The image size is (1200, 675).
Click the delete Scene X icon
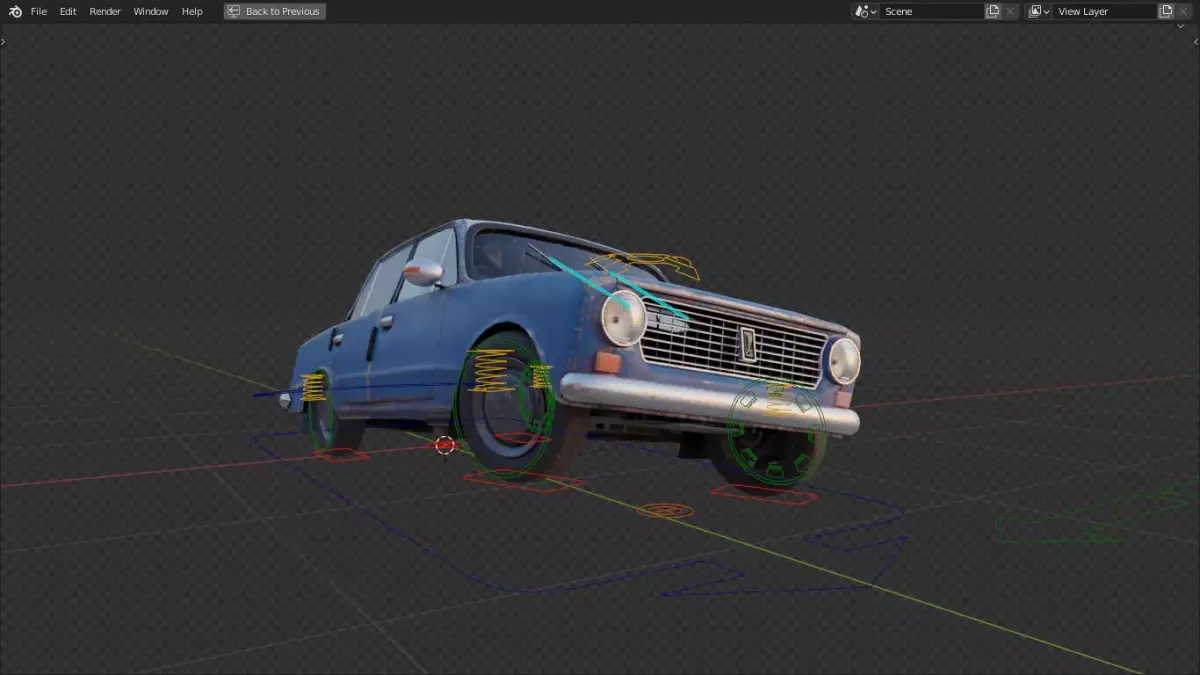(x=1010, y=11)
